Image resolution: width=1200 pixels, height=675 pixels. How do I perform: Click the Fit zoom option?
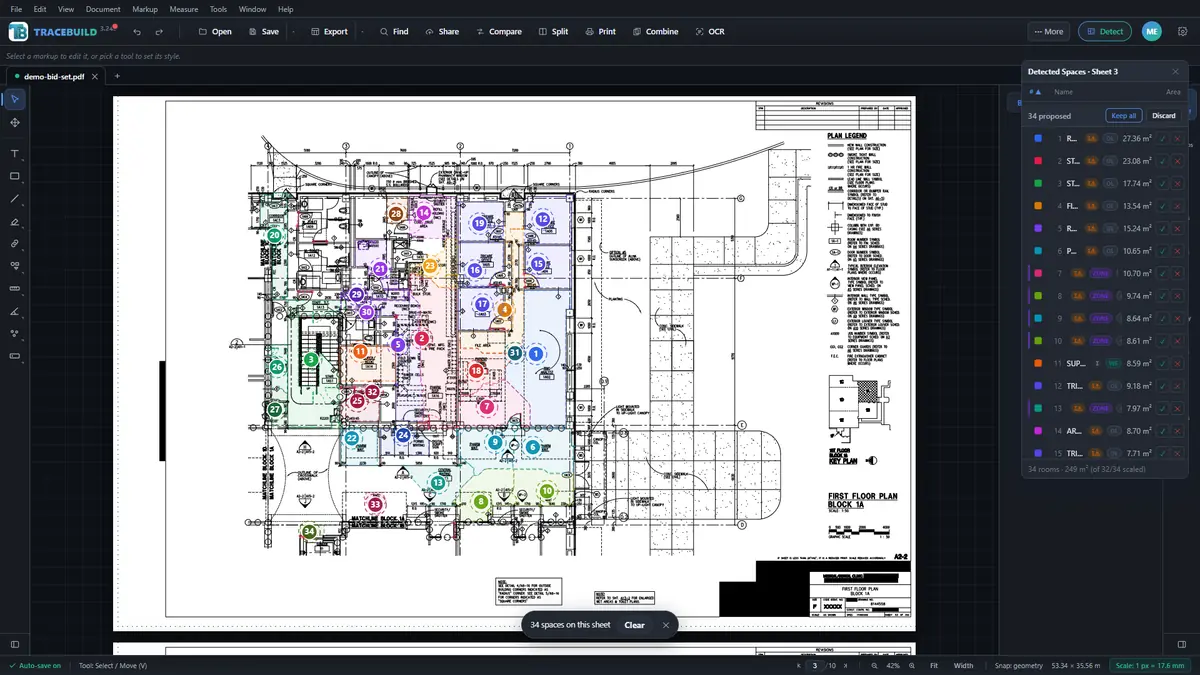[934, 665]
